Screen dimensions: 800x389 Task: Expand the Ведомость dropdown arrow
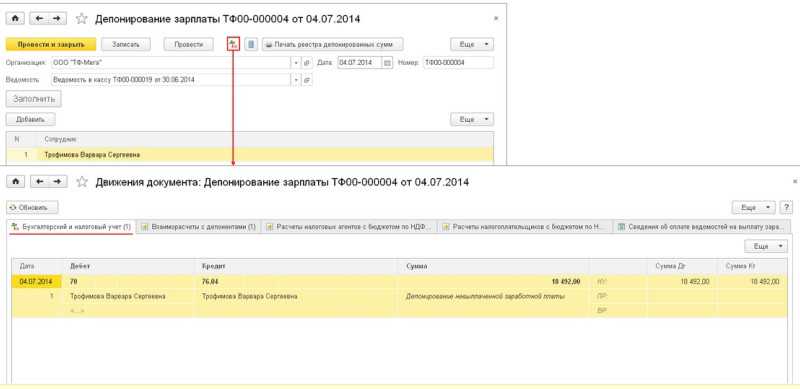(x=296, y=80)
